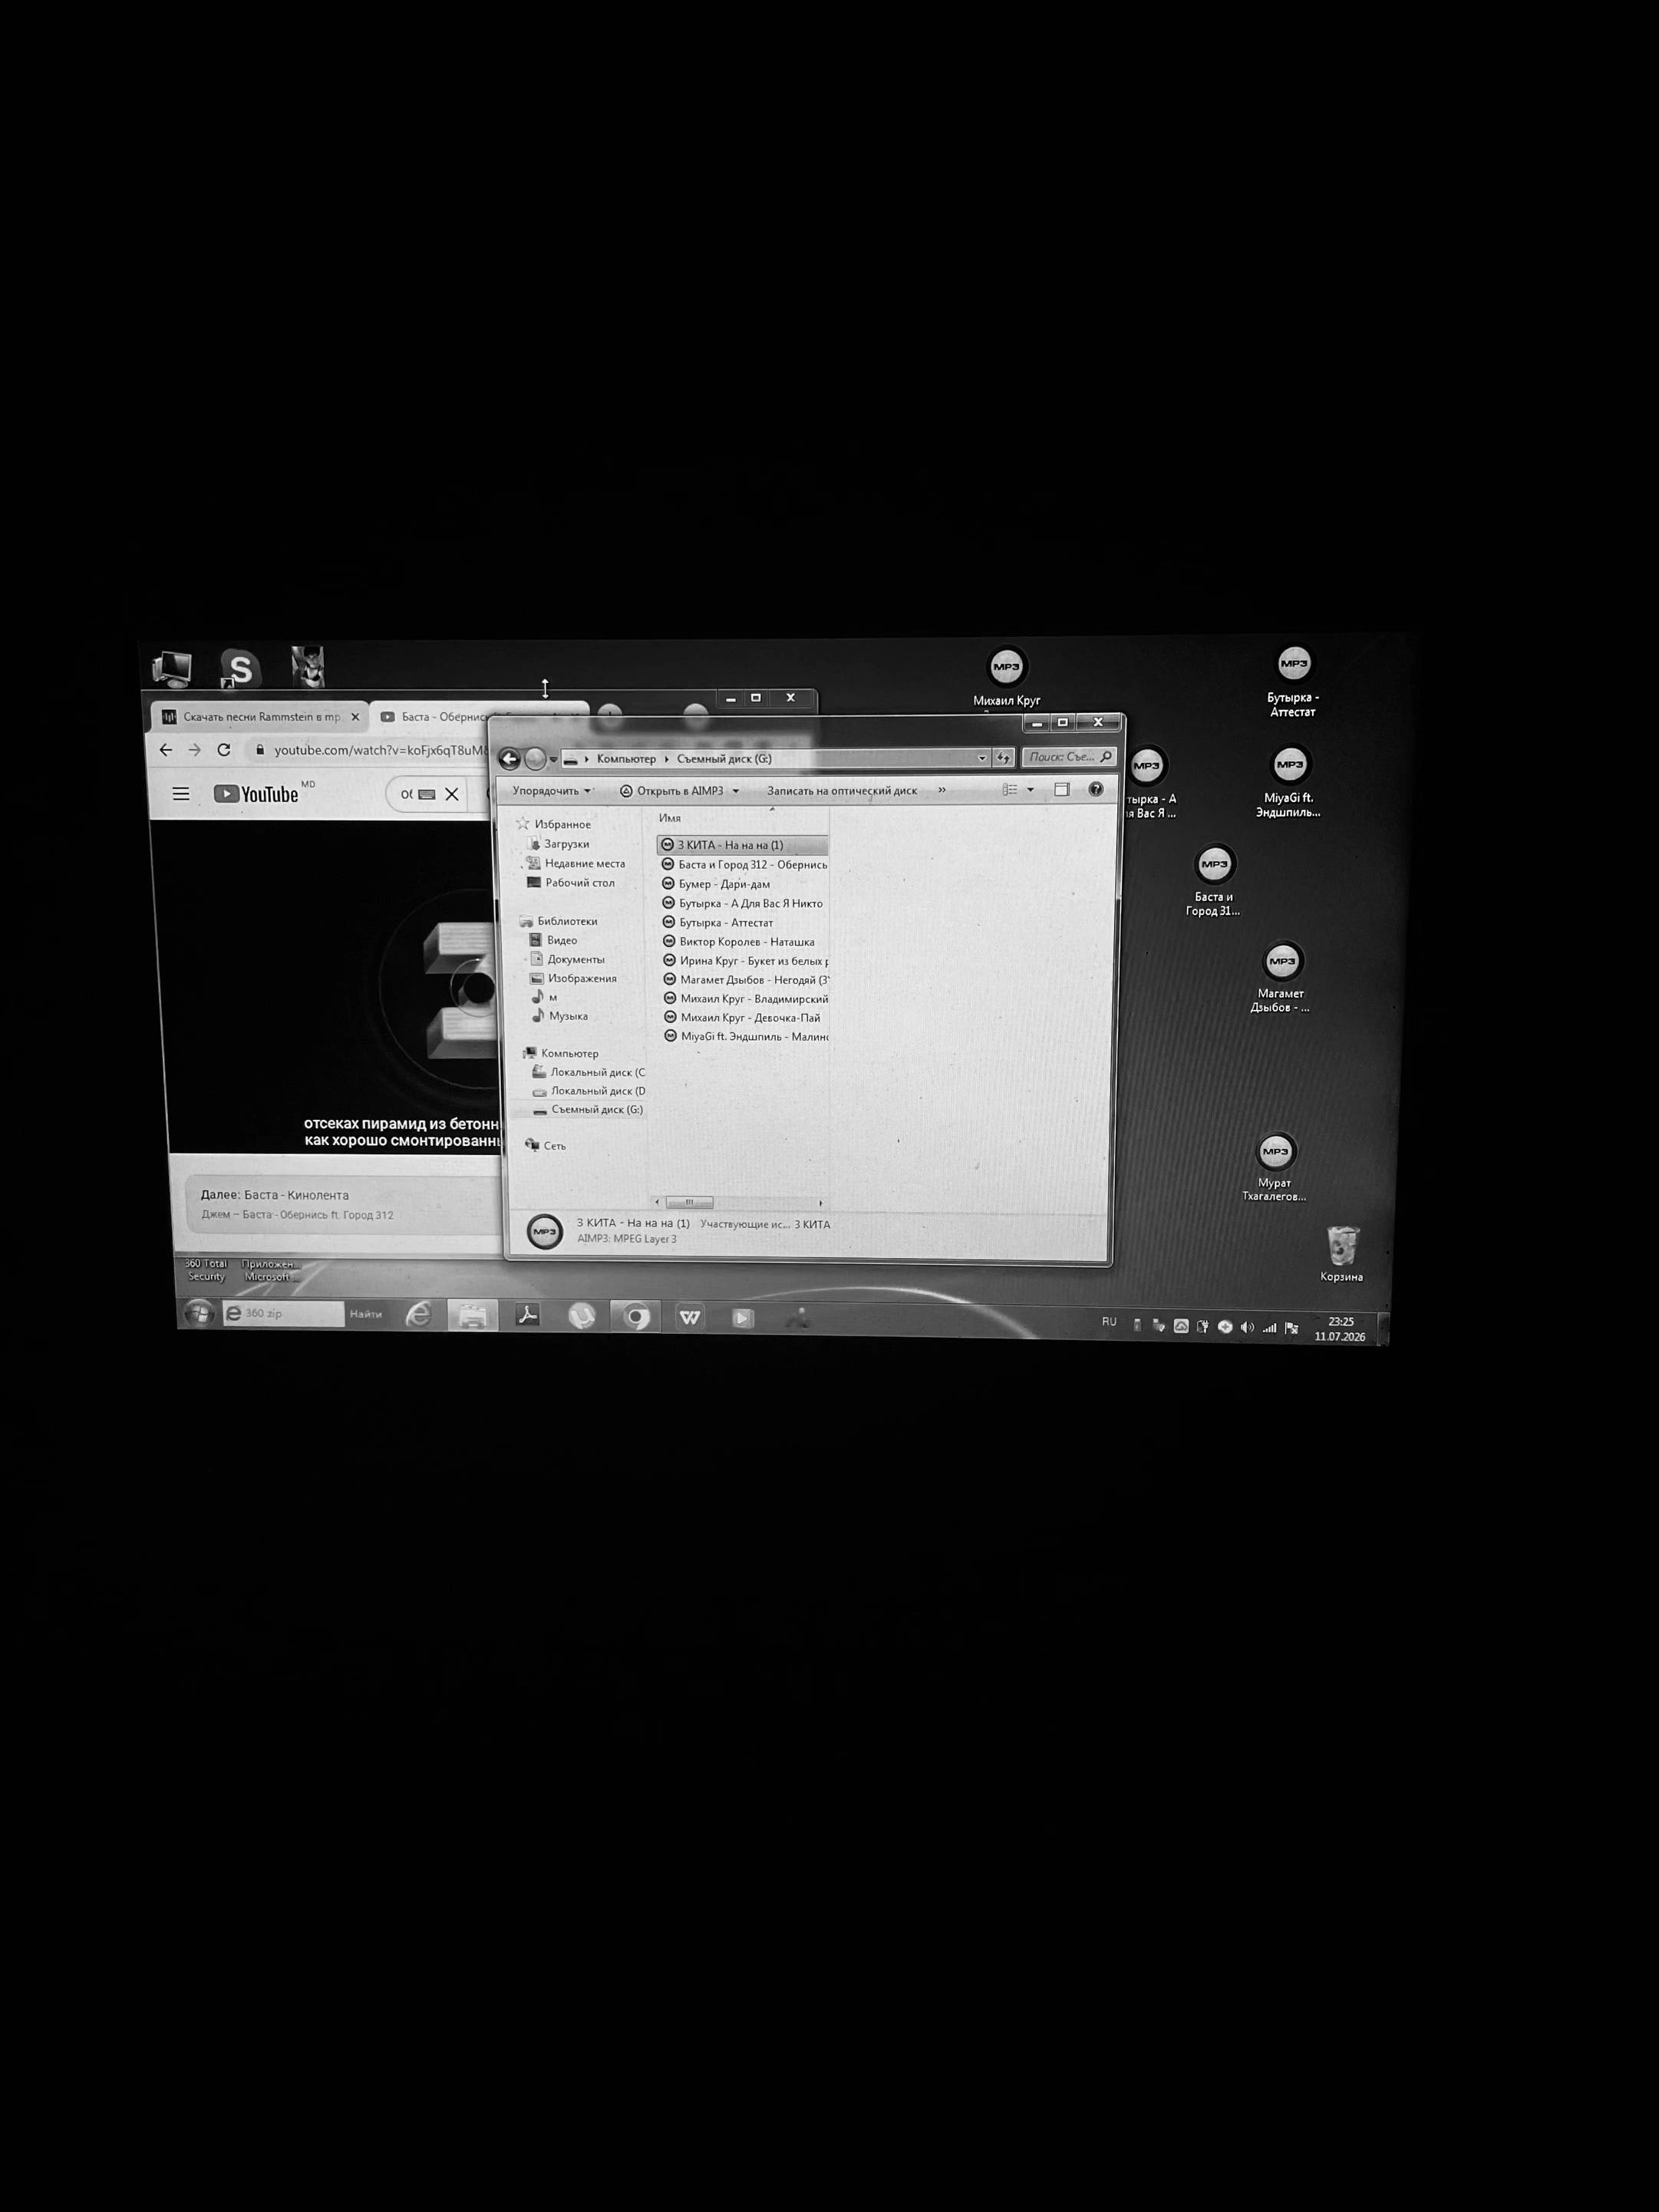Open the dropdown arrow next to Открыть в AIMP3
The image size is (1659, 2212).
coord(736,791)
